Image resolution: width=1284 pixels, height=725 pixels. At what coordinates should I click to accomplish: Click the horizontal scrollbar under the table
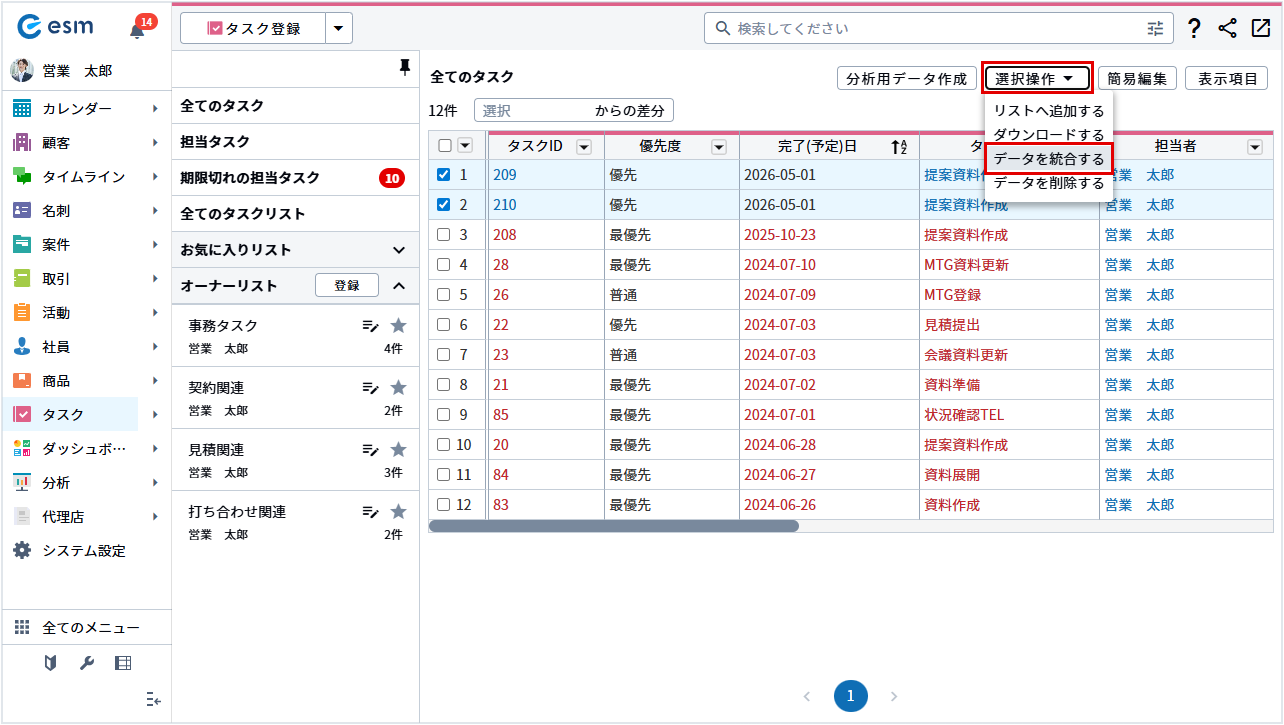point(614,526)
